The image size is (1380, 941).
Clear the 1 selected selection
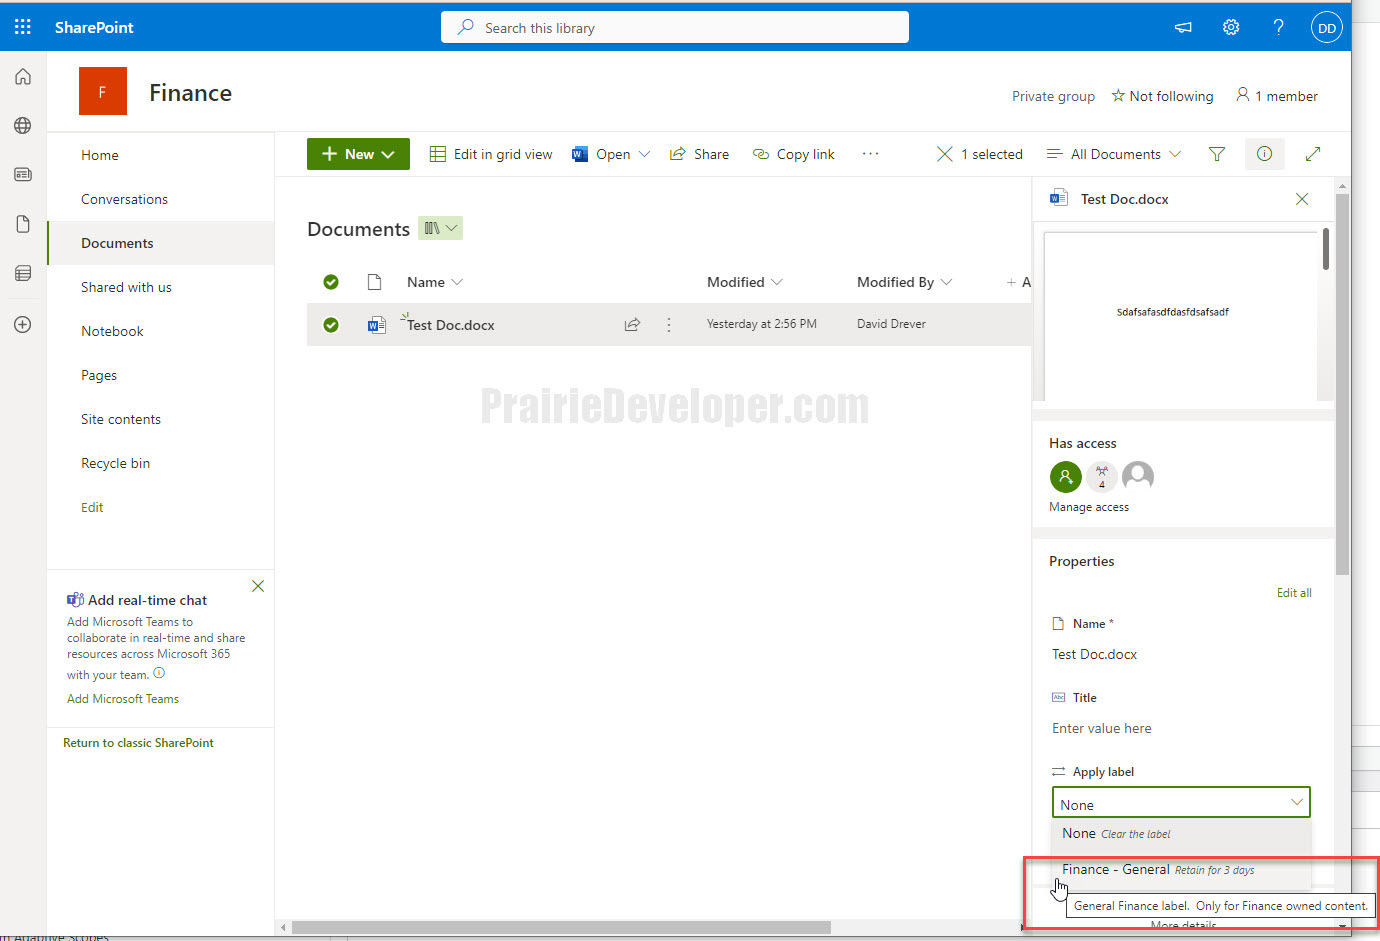(944, 154)
